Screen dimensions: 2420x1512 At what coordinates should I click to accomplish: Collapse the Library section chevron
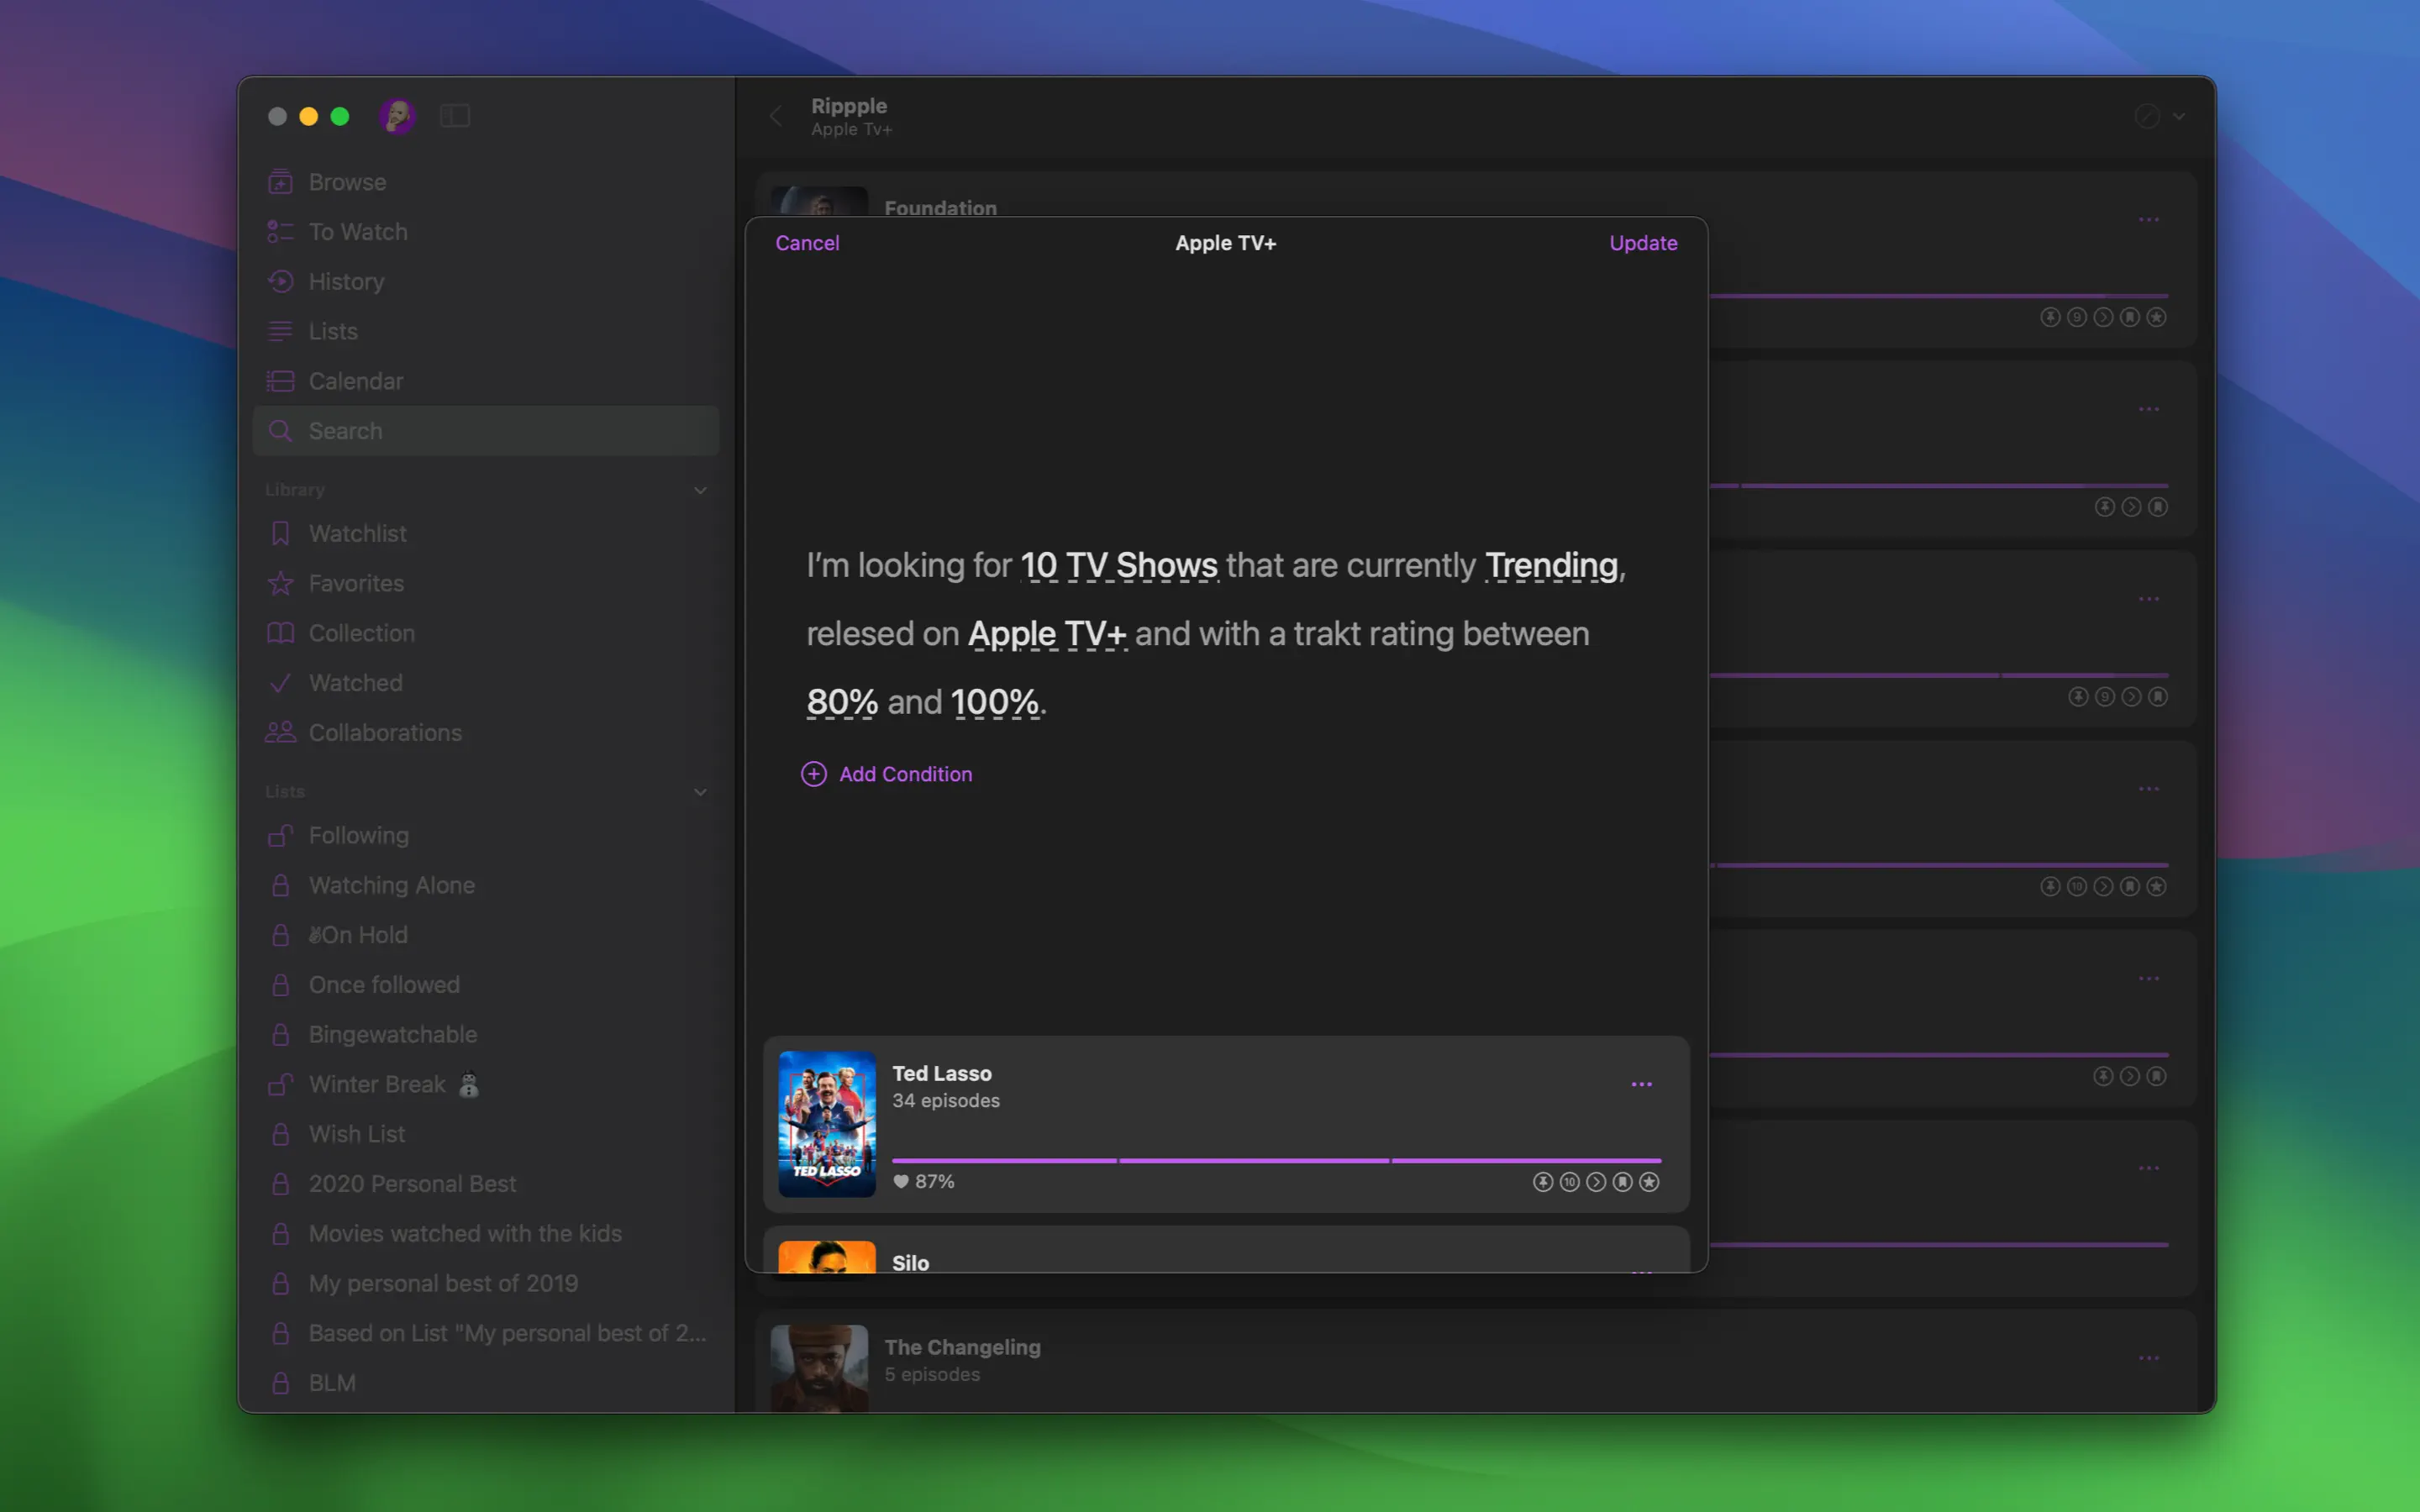(700, 490)
